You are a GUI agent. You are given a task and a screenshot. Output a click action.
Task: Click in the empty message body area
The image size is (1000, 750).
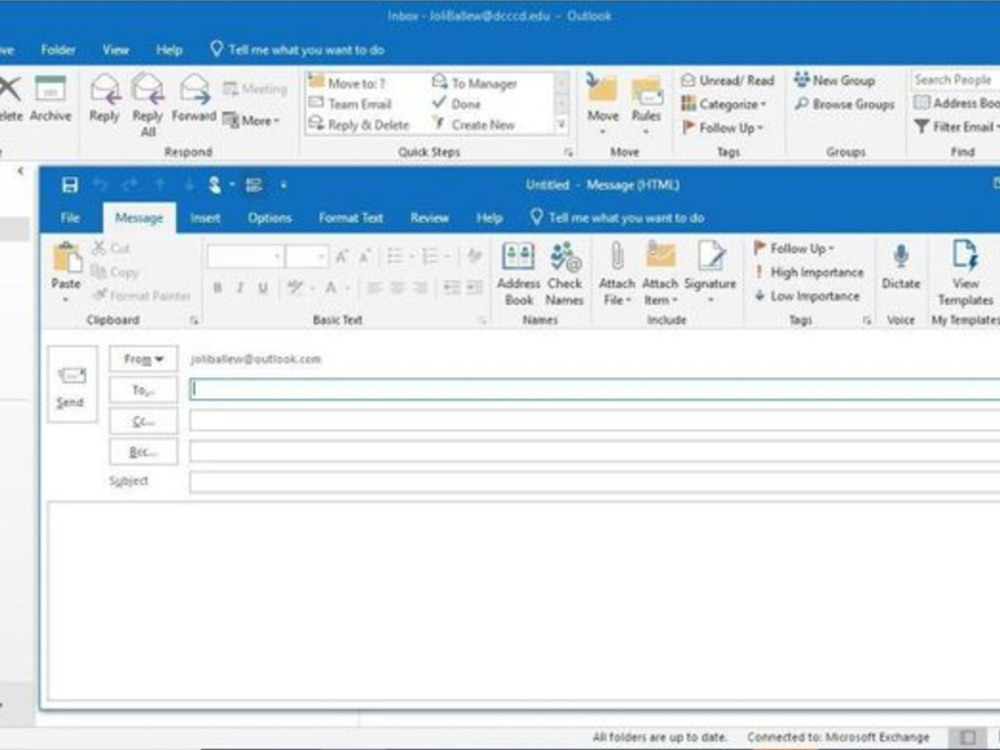tap(523, 601)
